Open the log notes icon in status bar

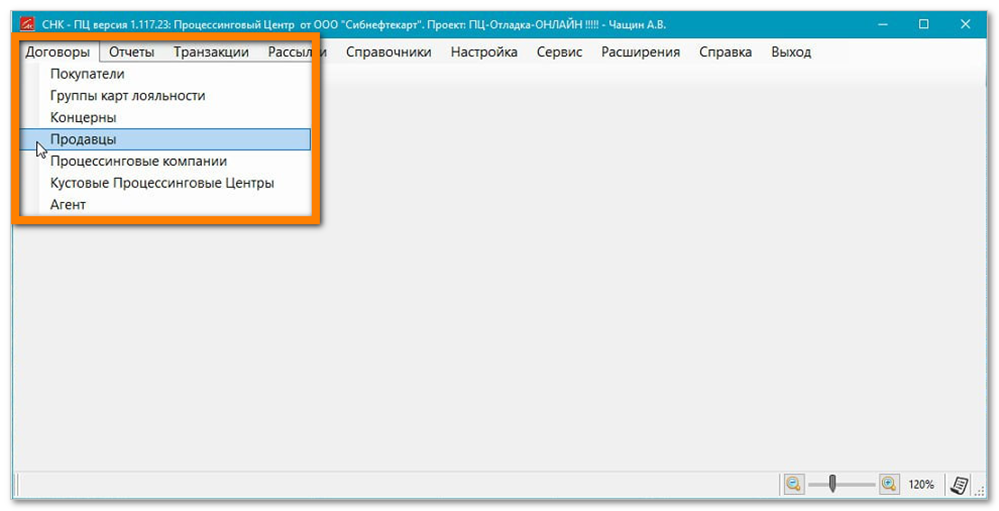(x=959, y=485)
